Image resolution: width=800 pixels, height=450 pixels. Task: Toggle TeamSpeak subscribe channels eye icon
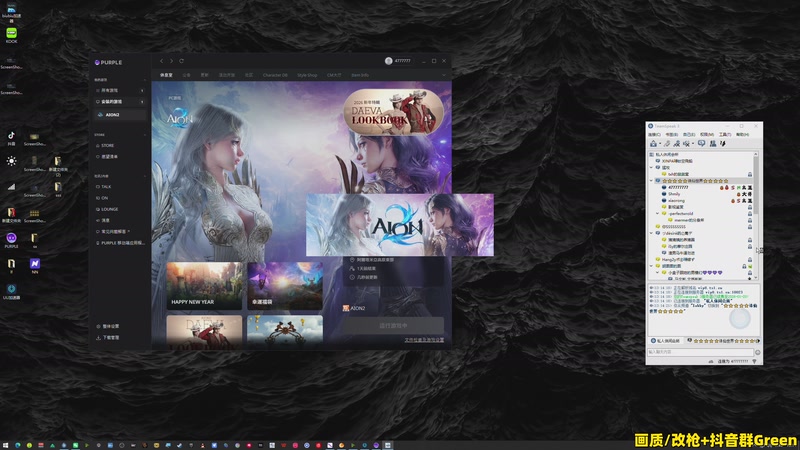[x=686, y=144]
